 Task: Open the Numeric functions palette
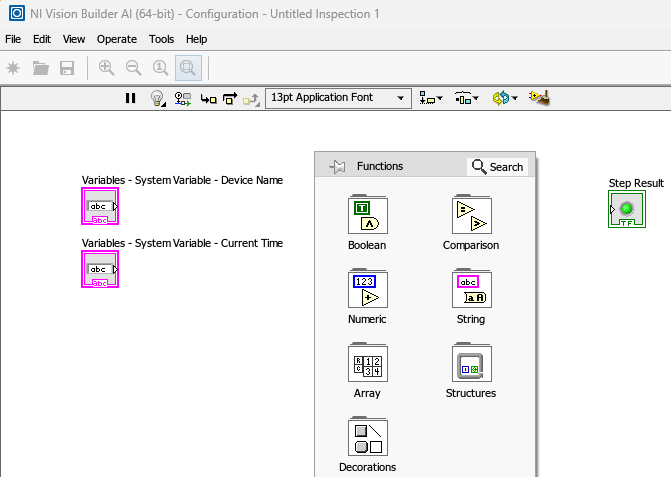pos(368,288)
